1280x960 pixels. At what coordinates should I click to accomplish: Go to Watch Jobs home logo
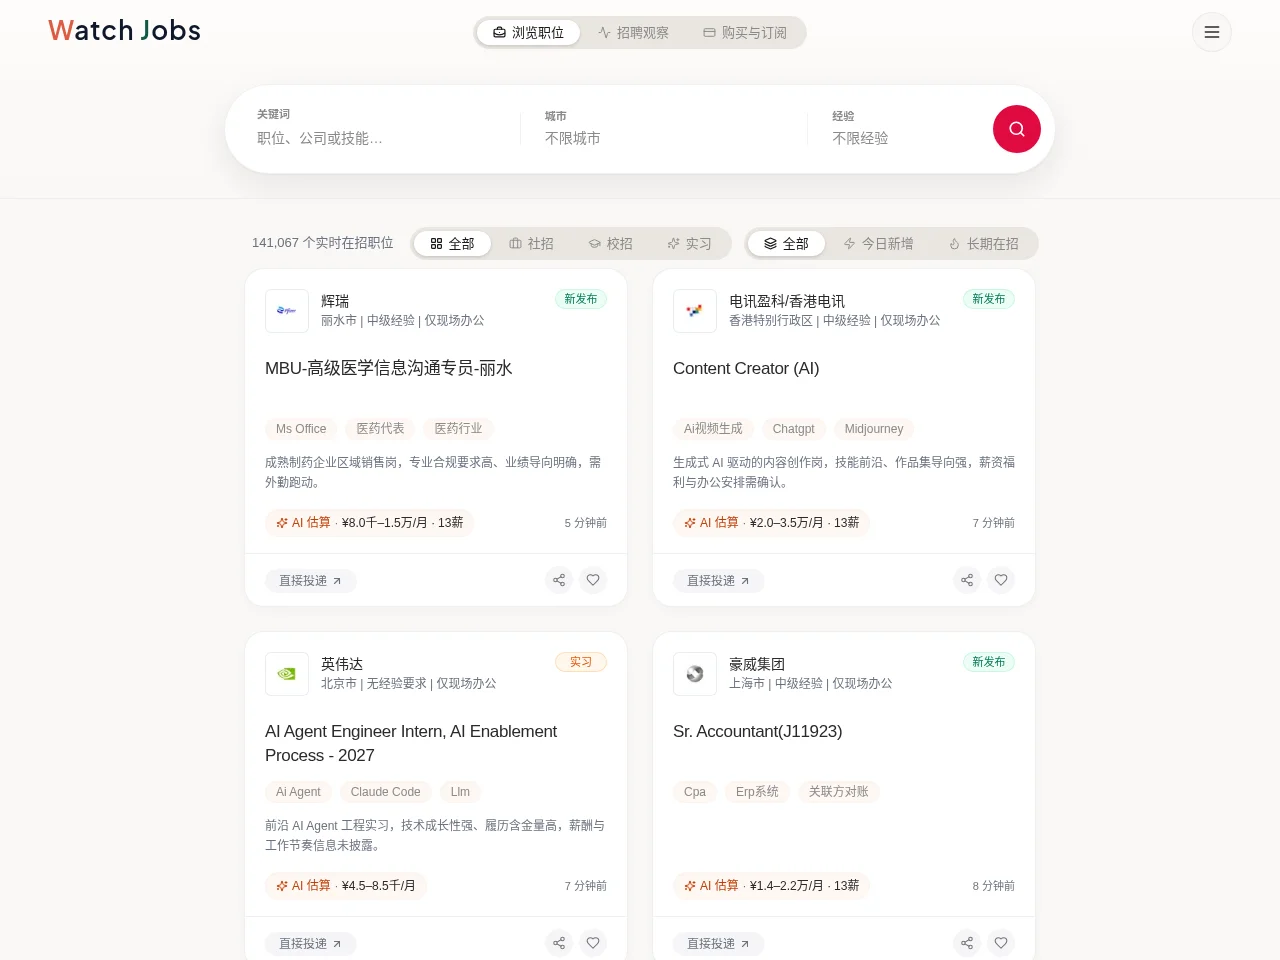pos(124,31)
